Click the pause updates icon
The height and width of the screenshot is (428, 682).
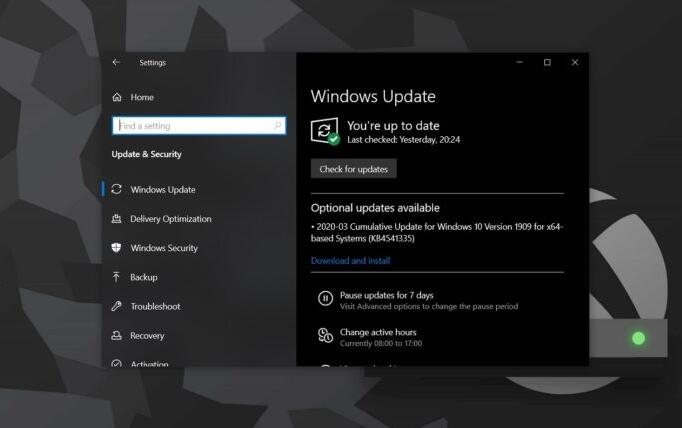(325, 298)
